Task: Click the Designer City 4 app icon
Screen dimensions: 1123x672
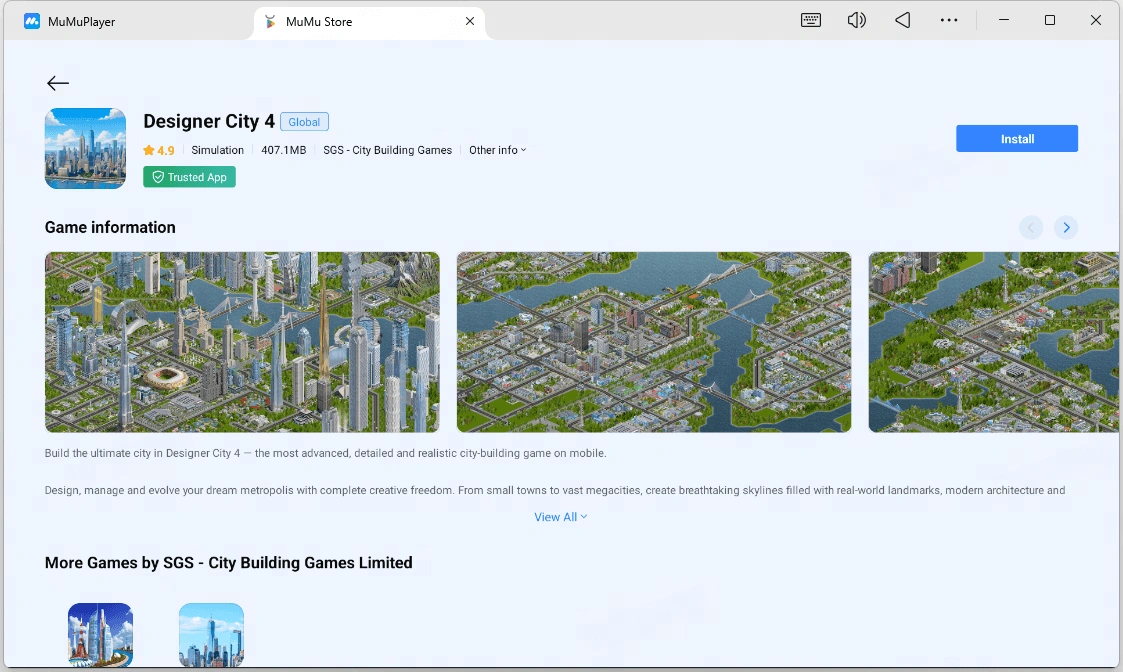Action: (85, 148)
